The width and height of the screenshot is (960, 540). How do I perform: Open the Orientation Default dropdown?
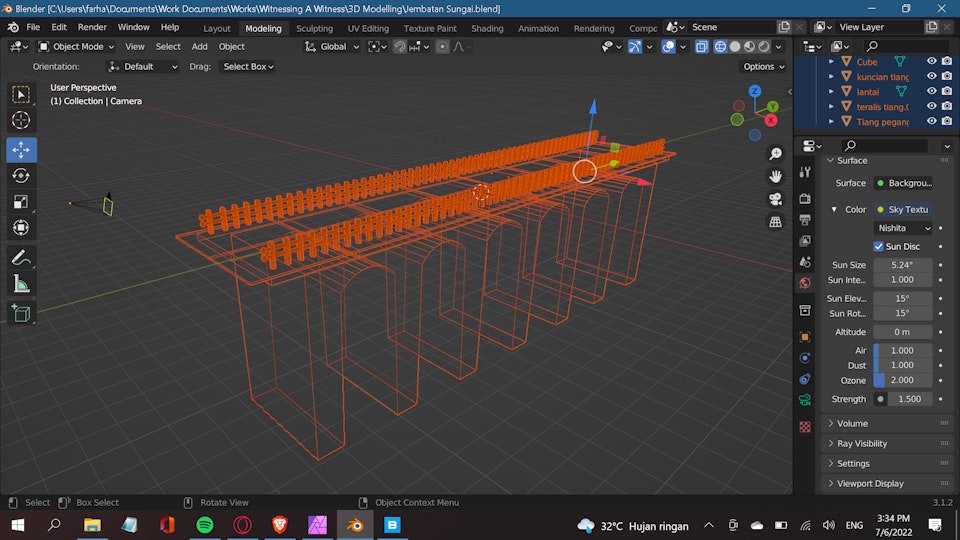pyautogui.click(x=143, y=67)
